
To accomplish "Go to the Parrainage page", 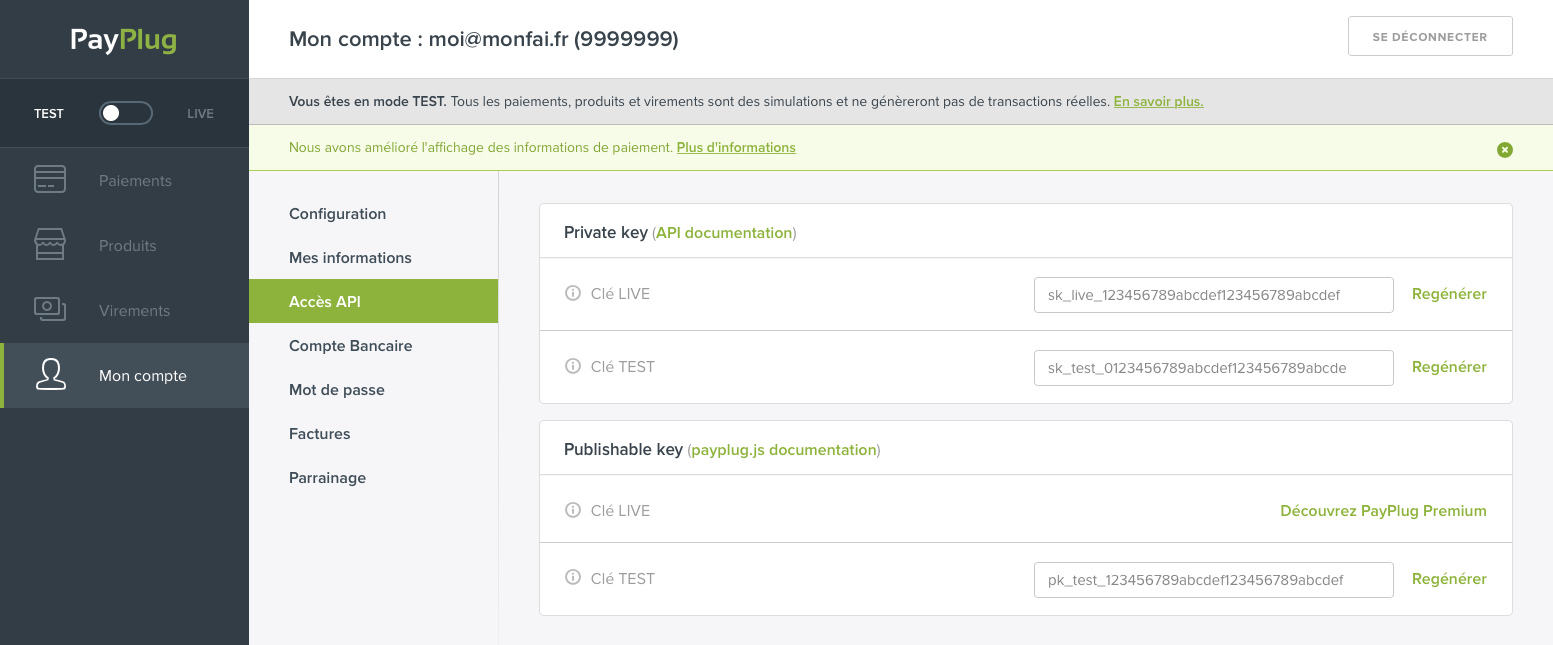I will coord(327,477).
